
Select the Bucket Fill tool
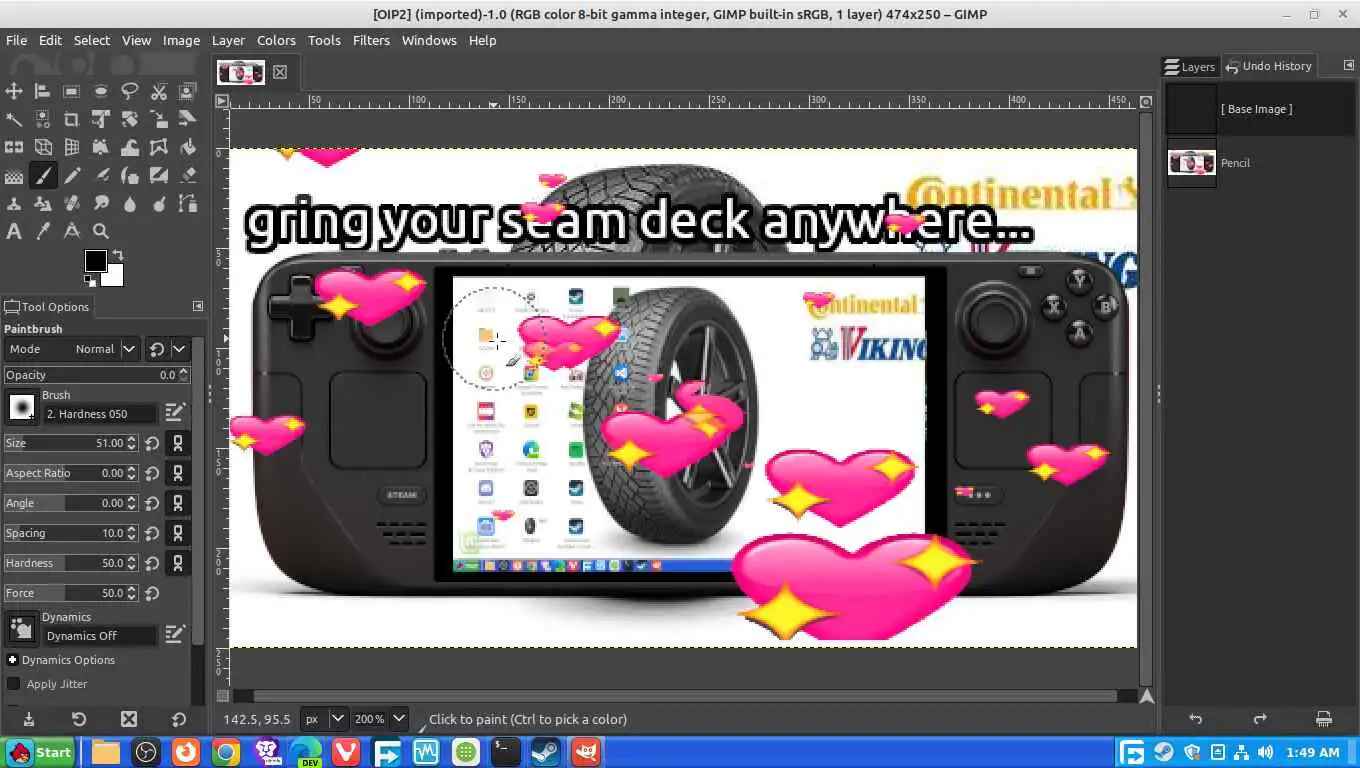[188, 147]
